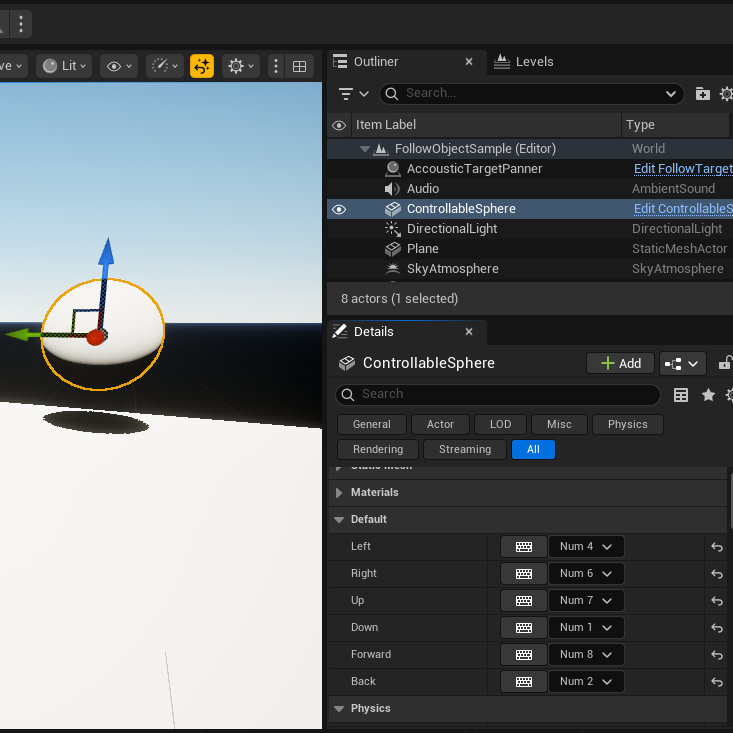Collapse the Default section
The image size is (733, 733).
[x=339, y=520]
